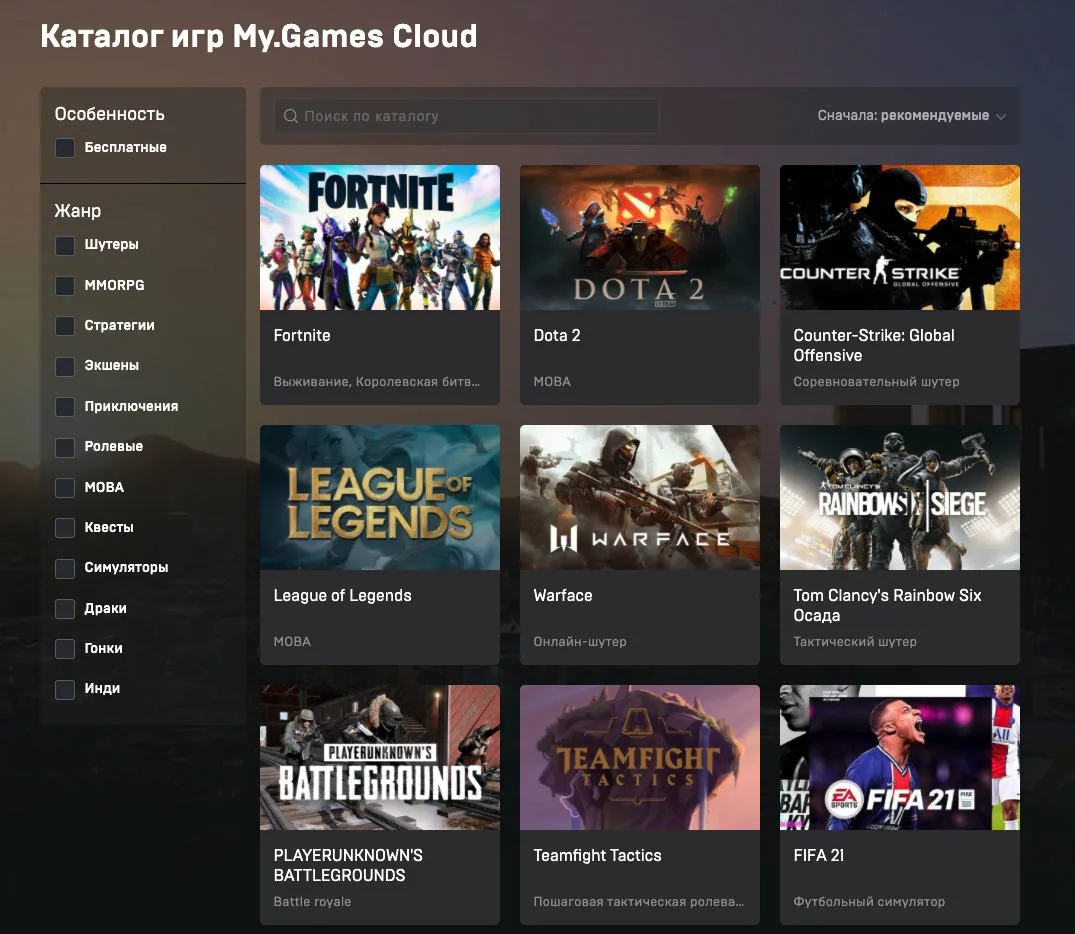This screenshot has height=934, width=1075.
Task: Click the sort dropdown chevron arrow
Action: pos(1001,117)
